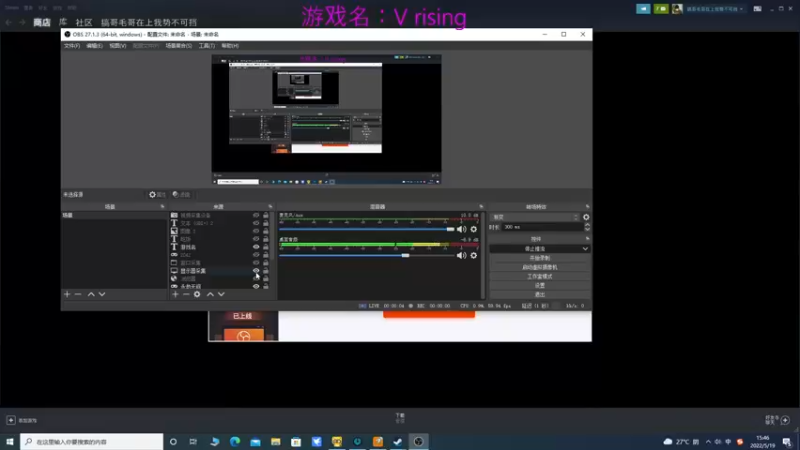Viewport: 800px width, 450px height.
Task: Open the 麦克风/Aux audio settings gear
Action: (473, 229)
